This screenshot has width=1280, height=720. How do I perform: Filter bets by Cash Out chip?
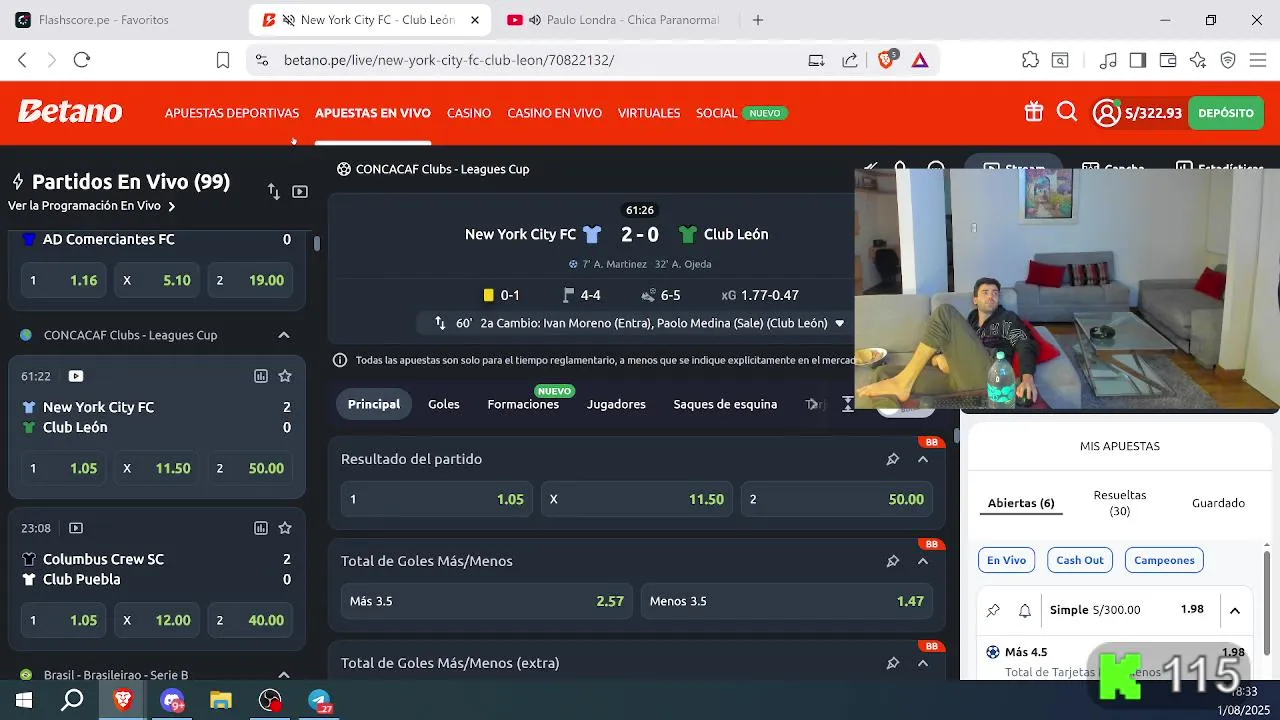1080,560
